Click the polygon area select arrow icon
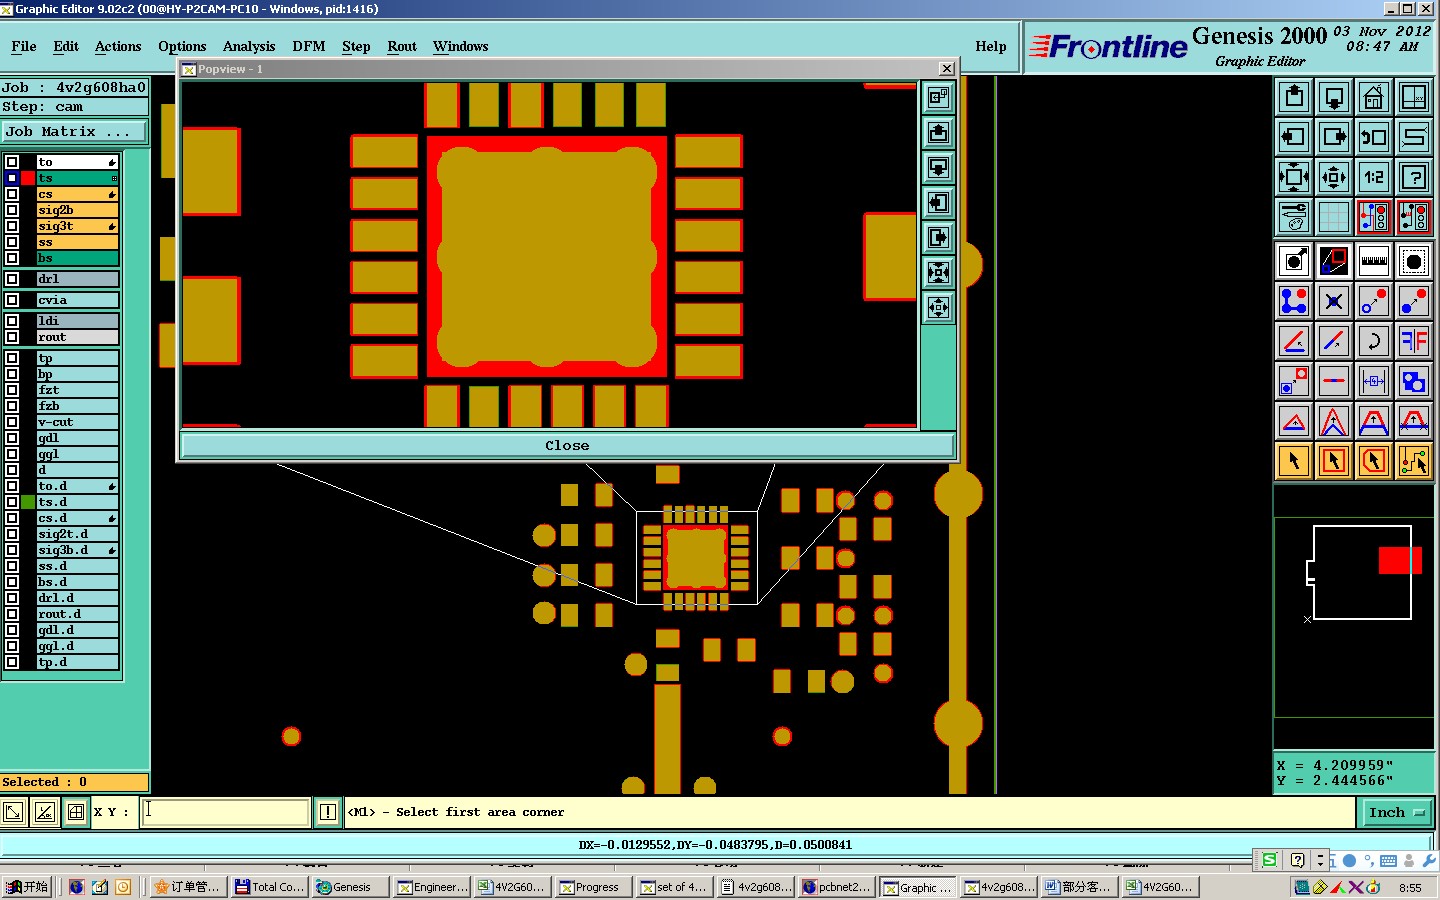1440x900 pixels. [1374, 461]
